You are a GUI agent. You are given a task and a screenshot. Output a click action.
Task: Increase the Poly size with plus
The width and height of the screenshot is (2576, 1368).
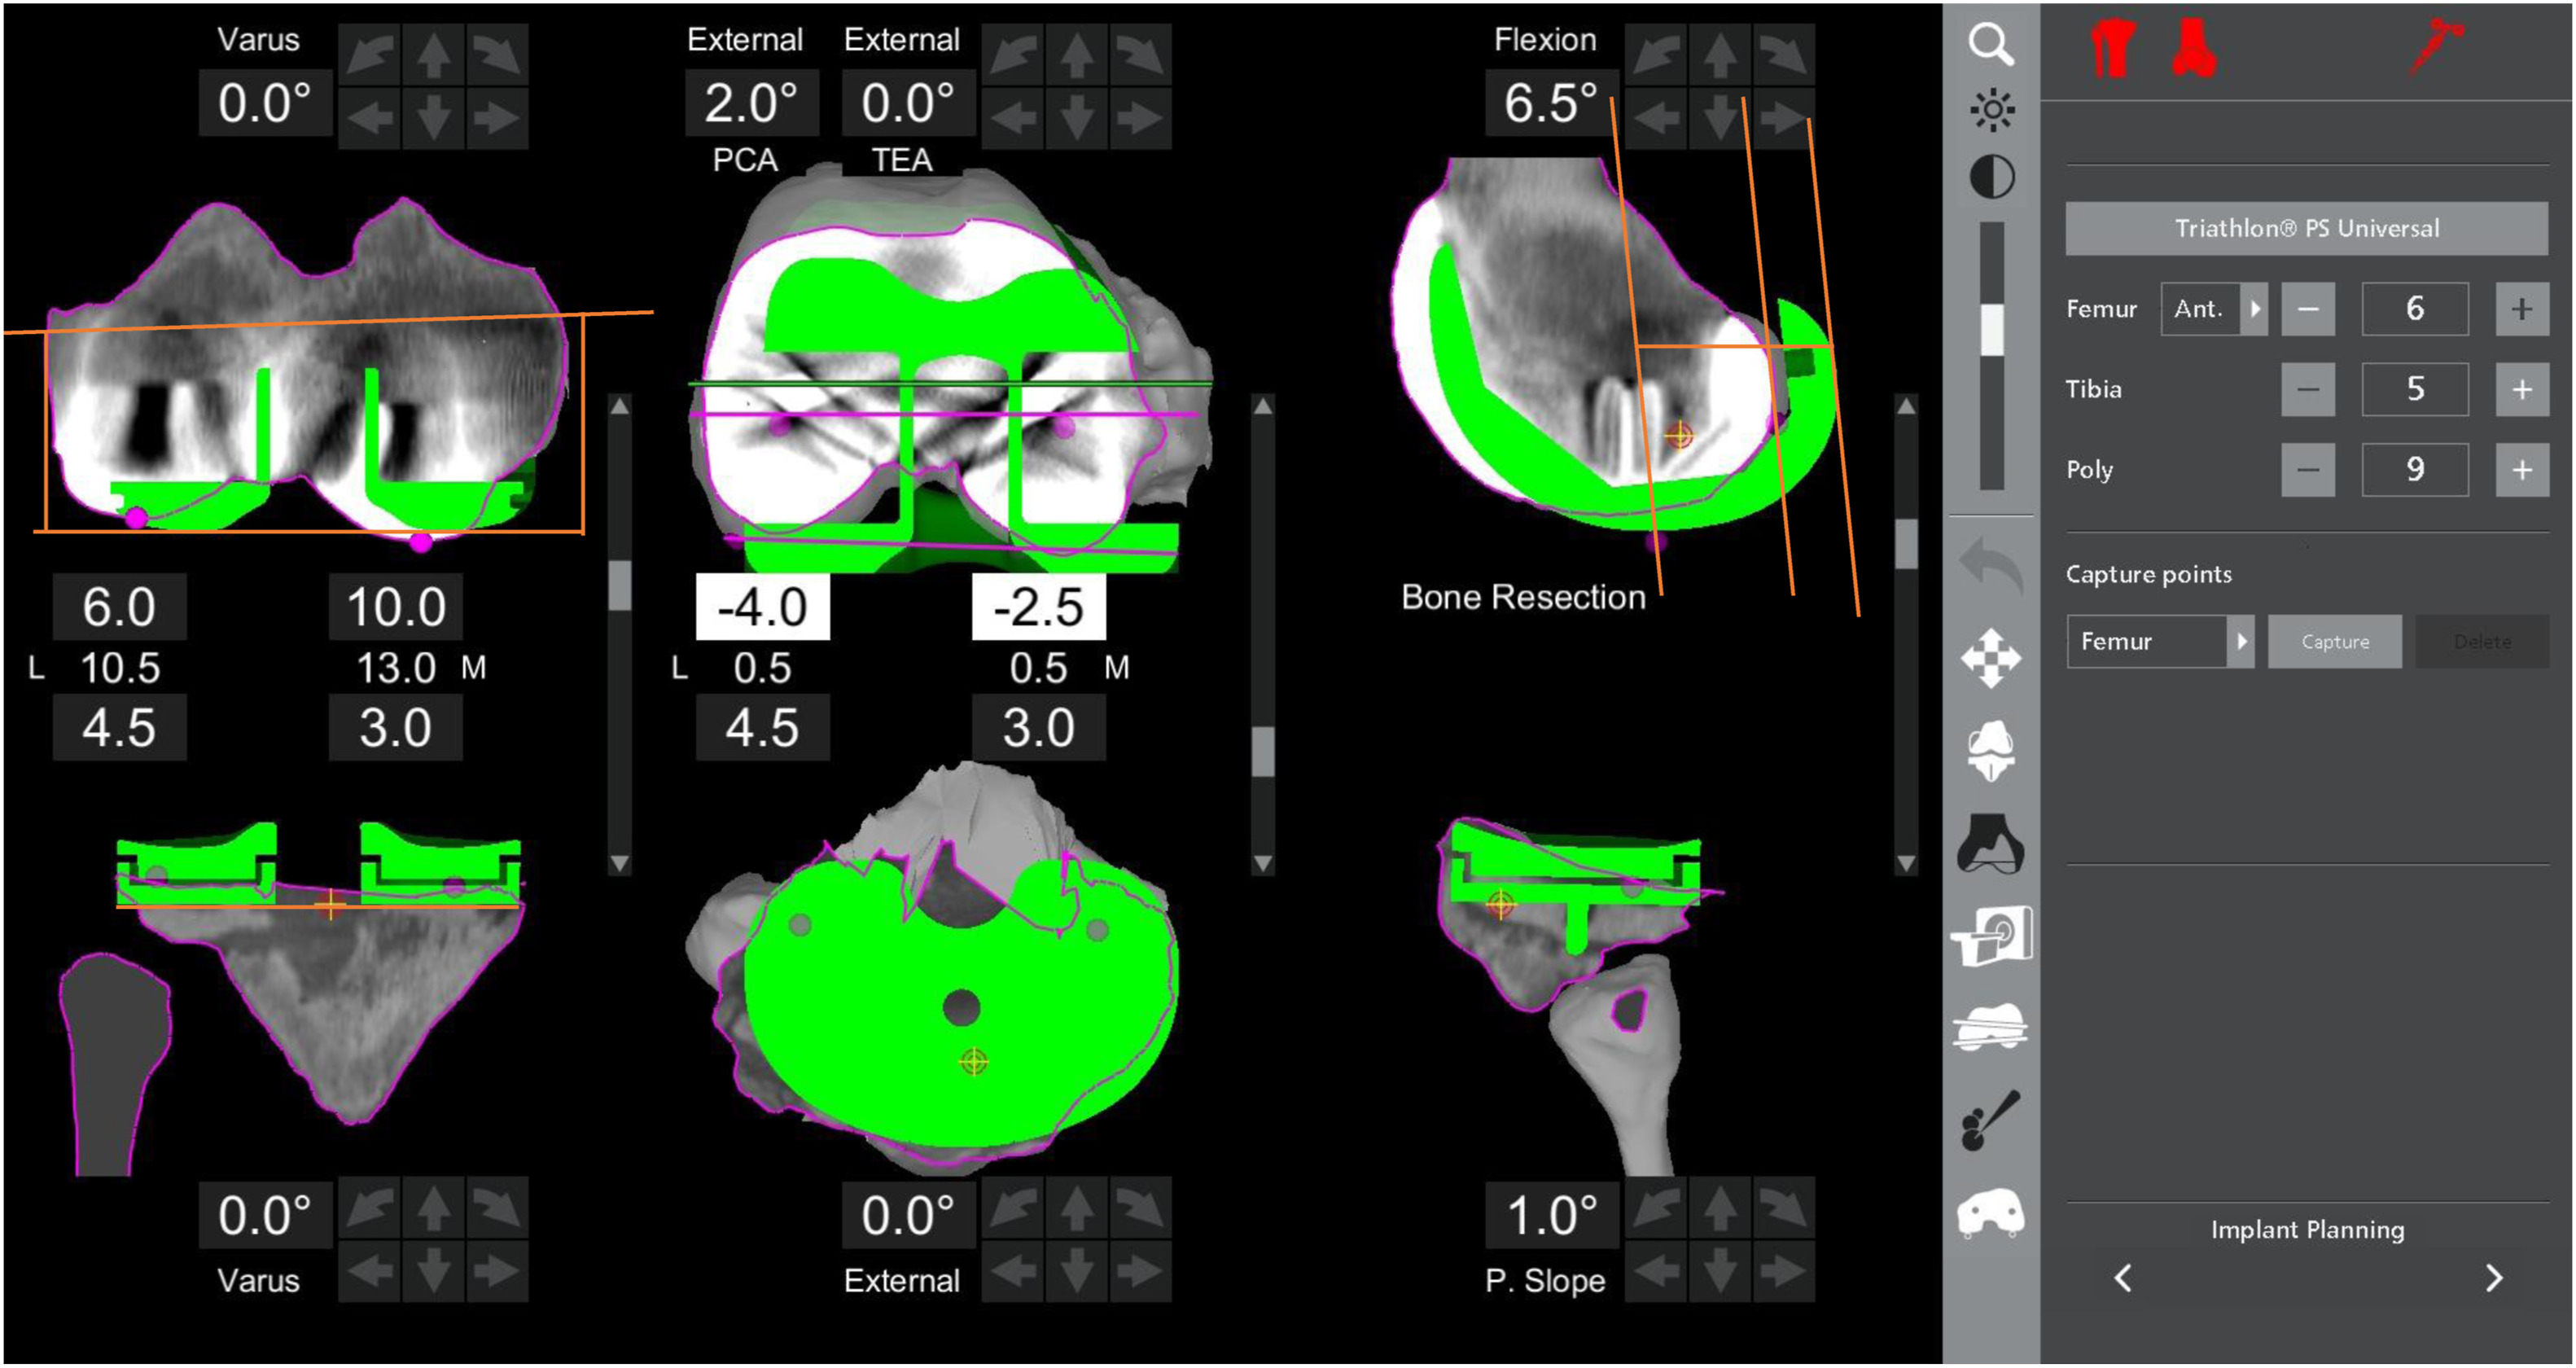[2521, 470]
